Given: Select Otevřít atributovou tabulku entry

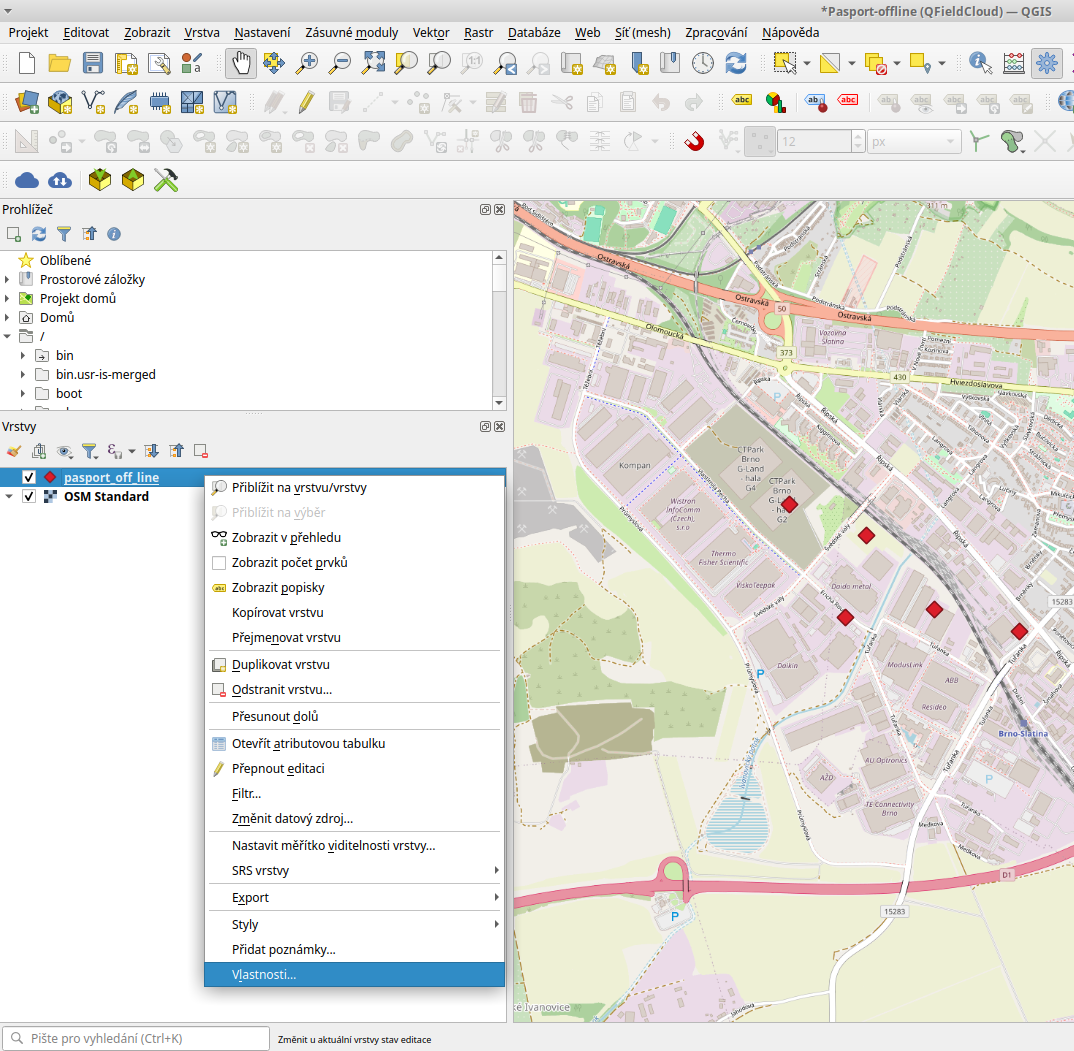Looking at the screenshot, I should point(308,743).
